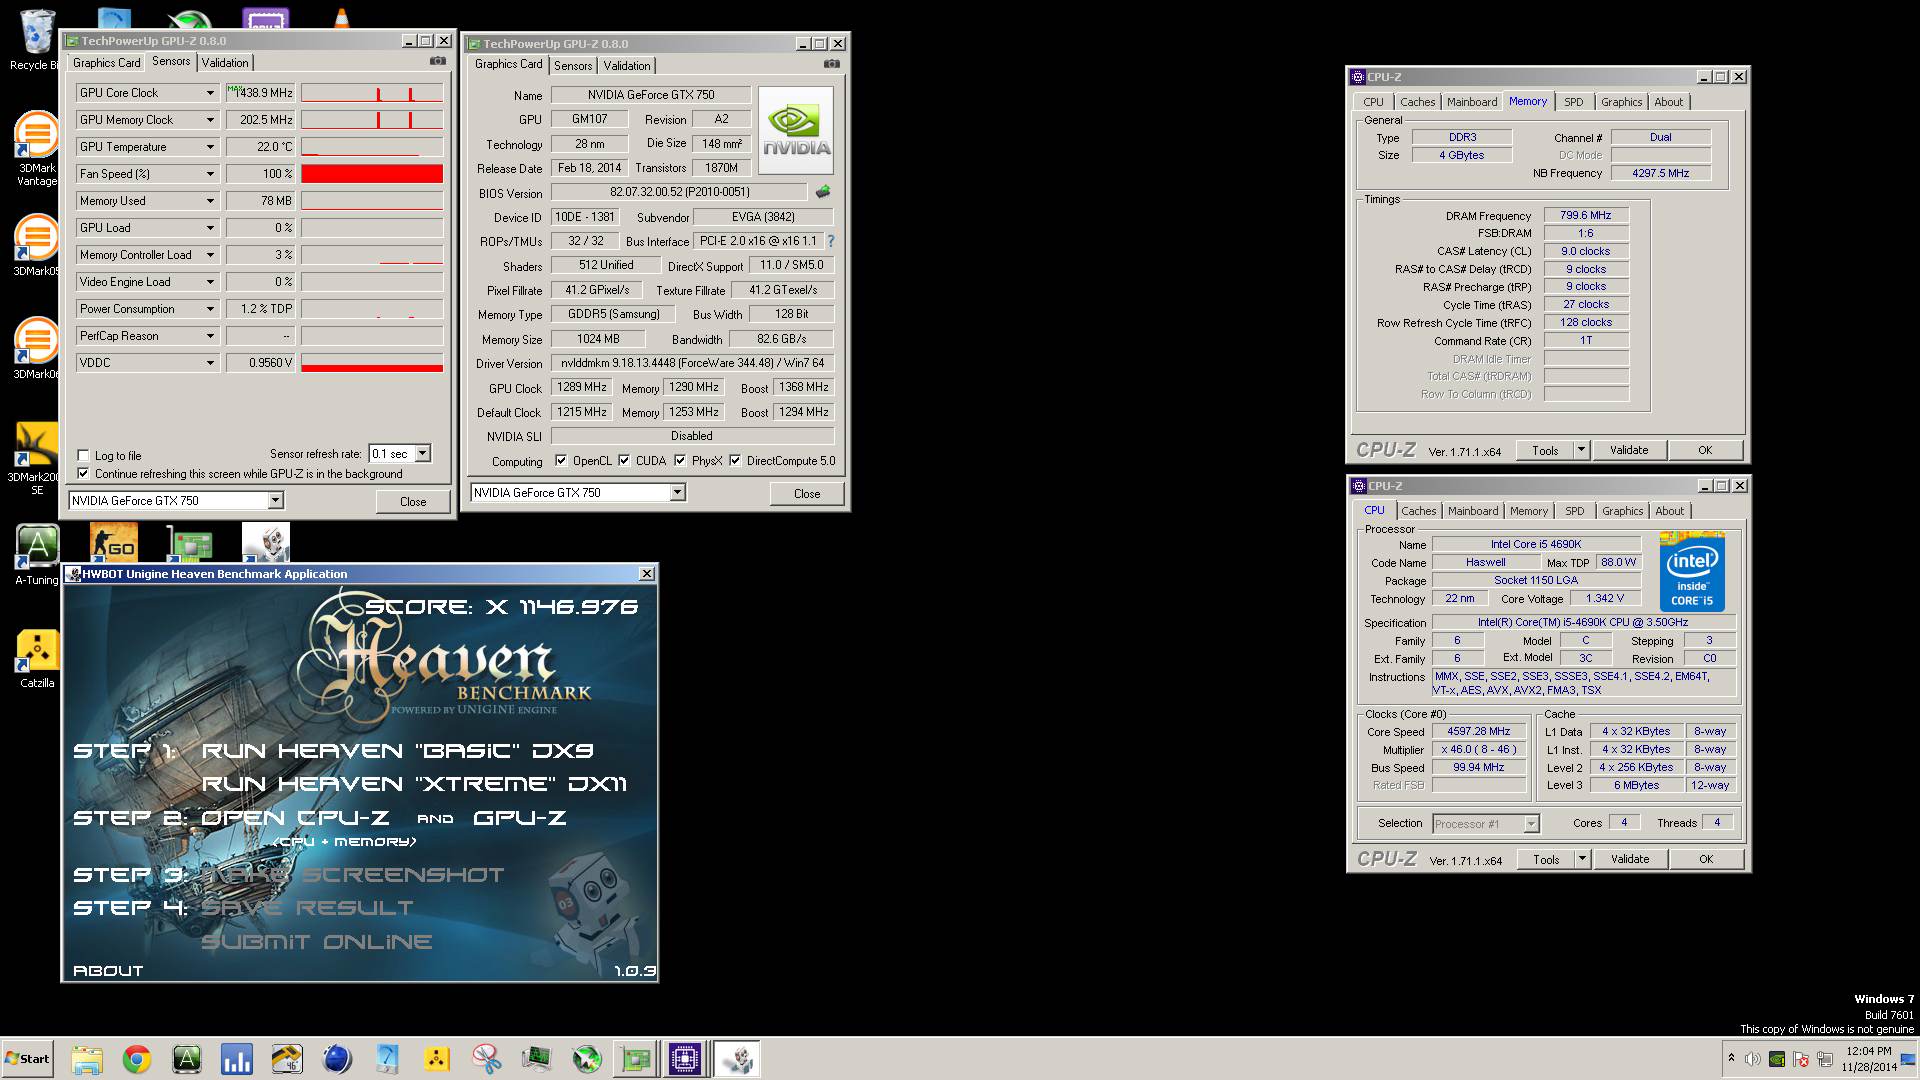Open the Sensor refresh rate dropdown

click(423, 454)
